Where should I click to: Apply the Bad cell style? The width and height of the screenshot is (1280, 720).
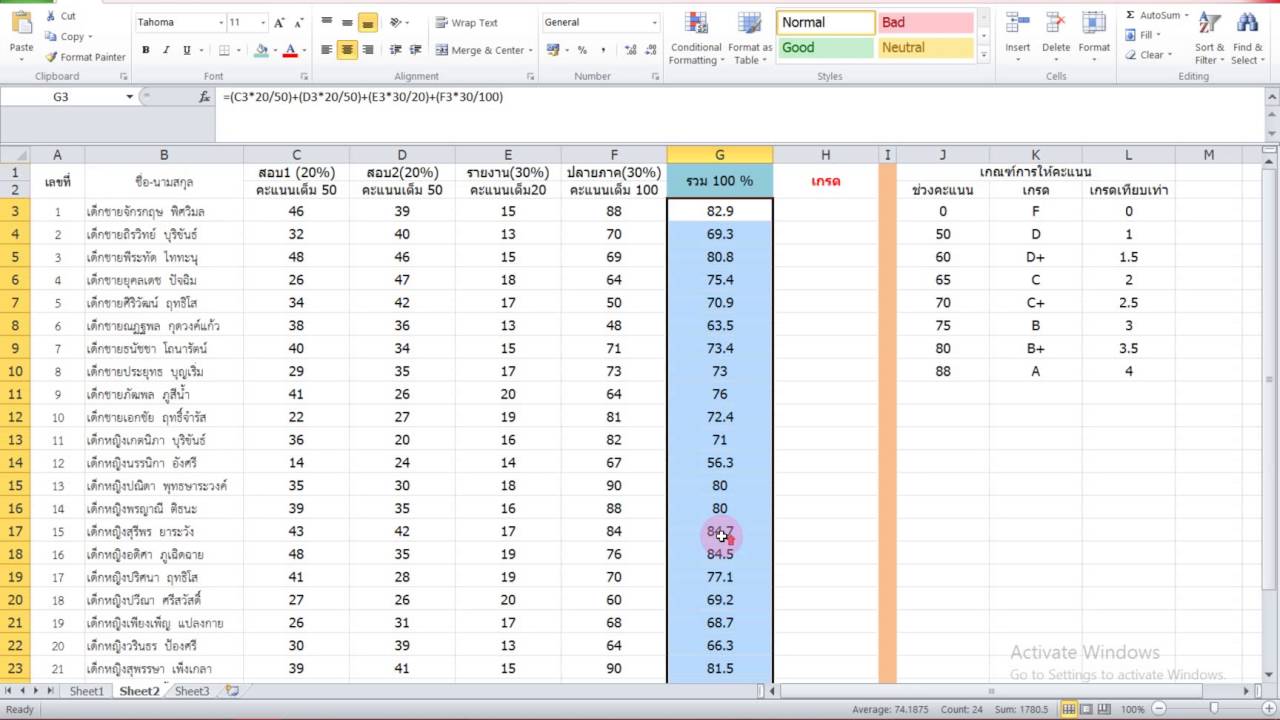coord(926,22)
